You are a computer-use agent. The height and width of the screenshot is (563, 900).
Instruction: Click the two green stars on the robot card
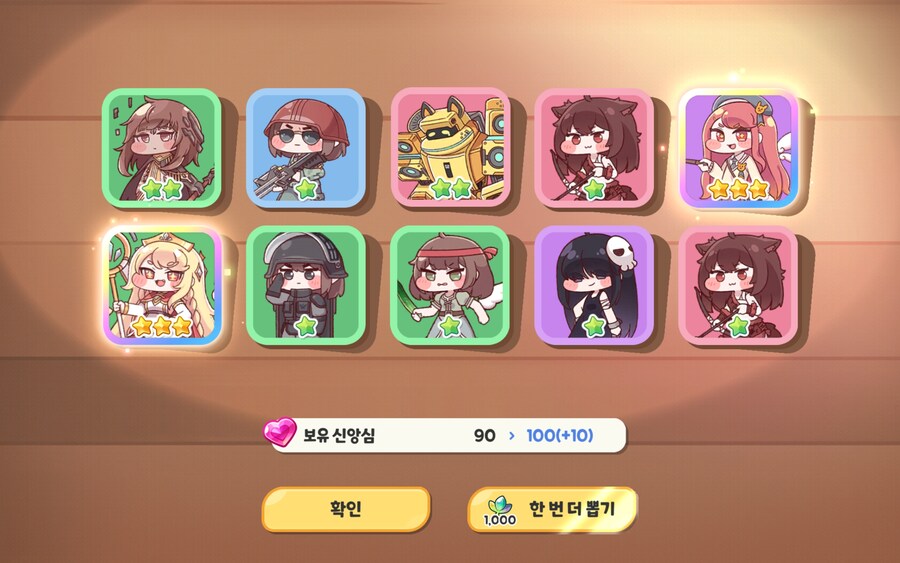451,188
